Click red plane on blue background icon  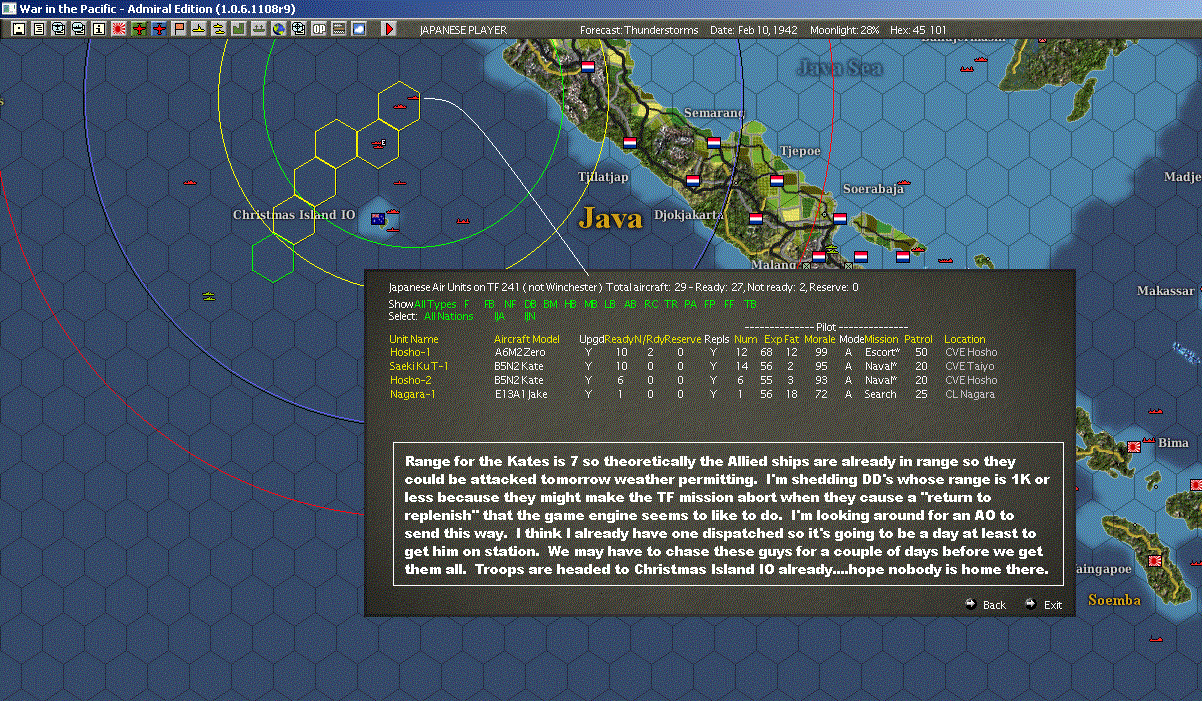click(x=159, y=30)
